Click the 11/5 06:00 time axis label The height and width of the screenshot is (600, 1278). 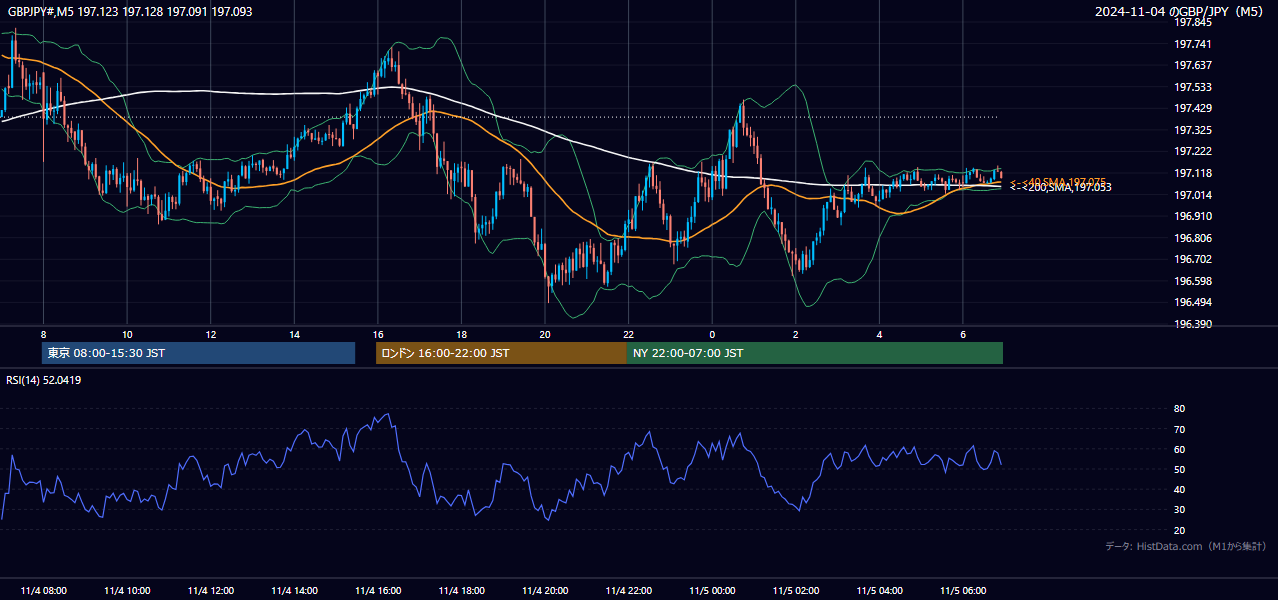[964, 590]
